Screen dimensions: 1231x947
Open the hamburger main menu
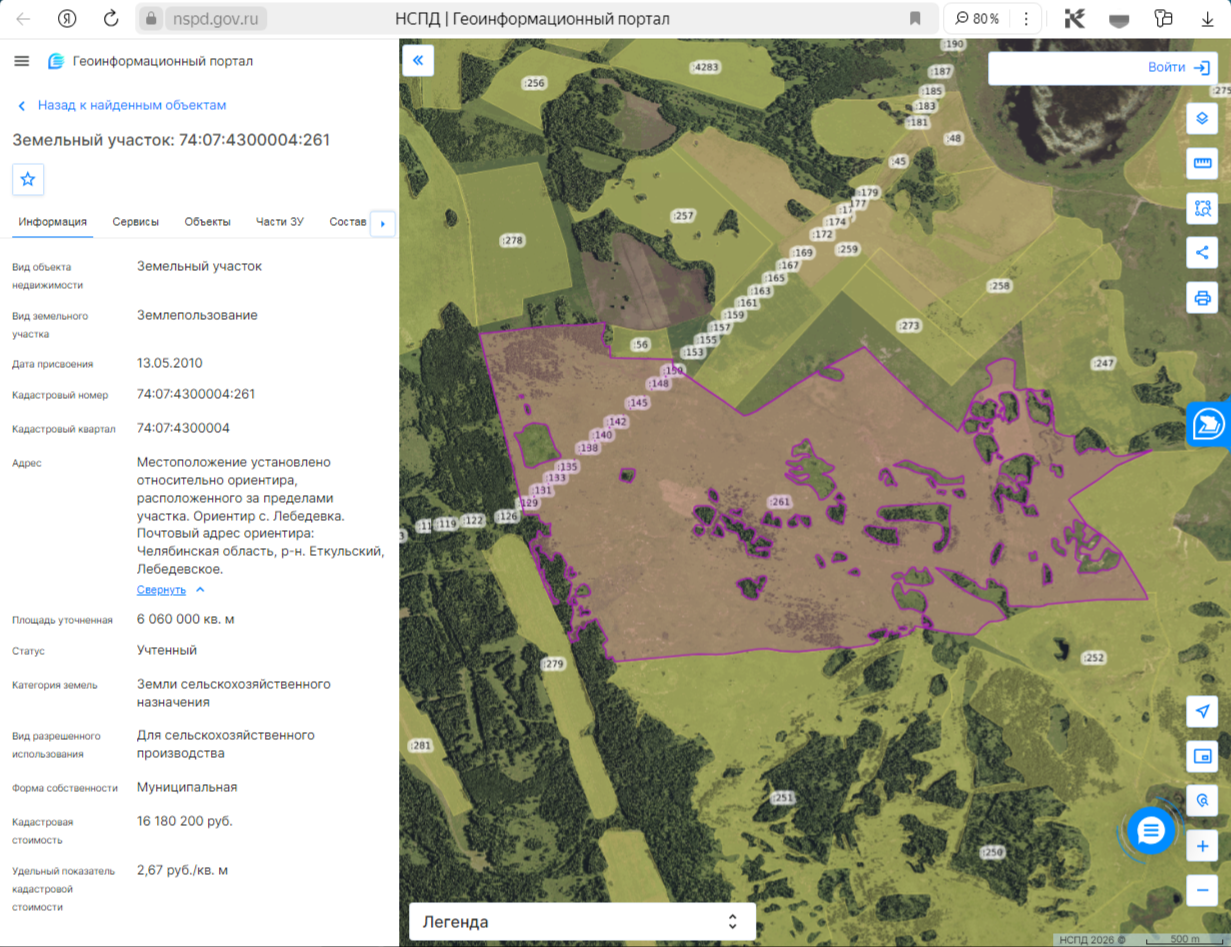click(x=22, y=61)
